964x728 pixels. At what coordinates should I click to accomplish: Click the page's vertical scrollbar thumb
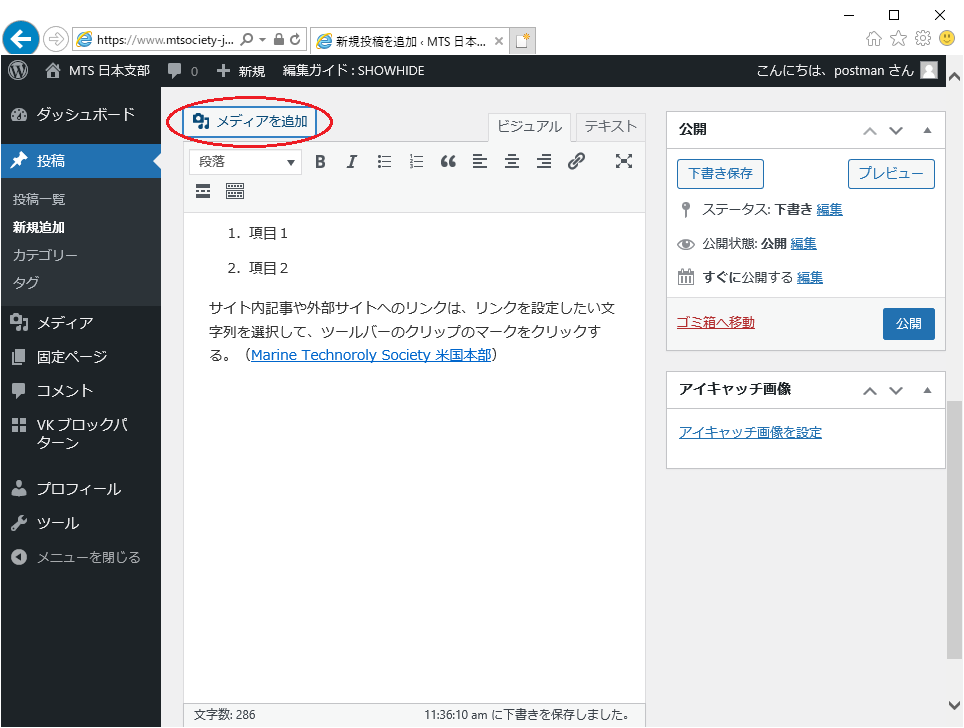point(954,530)
